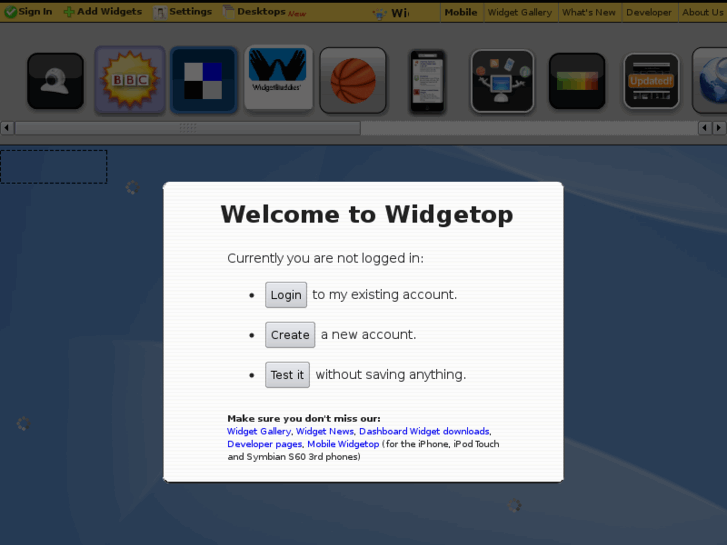This screenshot has width=727, height=545.
Task: Follow the Developer pages link
Action: [x=264, y=444]
